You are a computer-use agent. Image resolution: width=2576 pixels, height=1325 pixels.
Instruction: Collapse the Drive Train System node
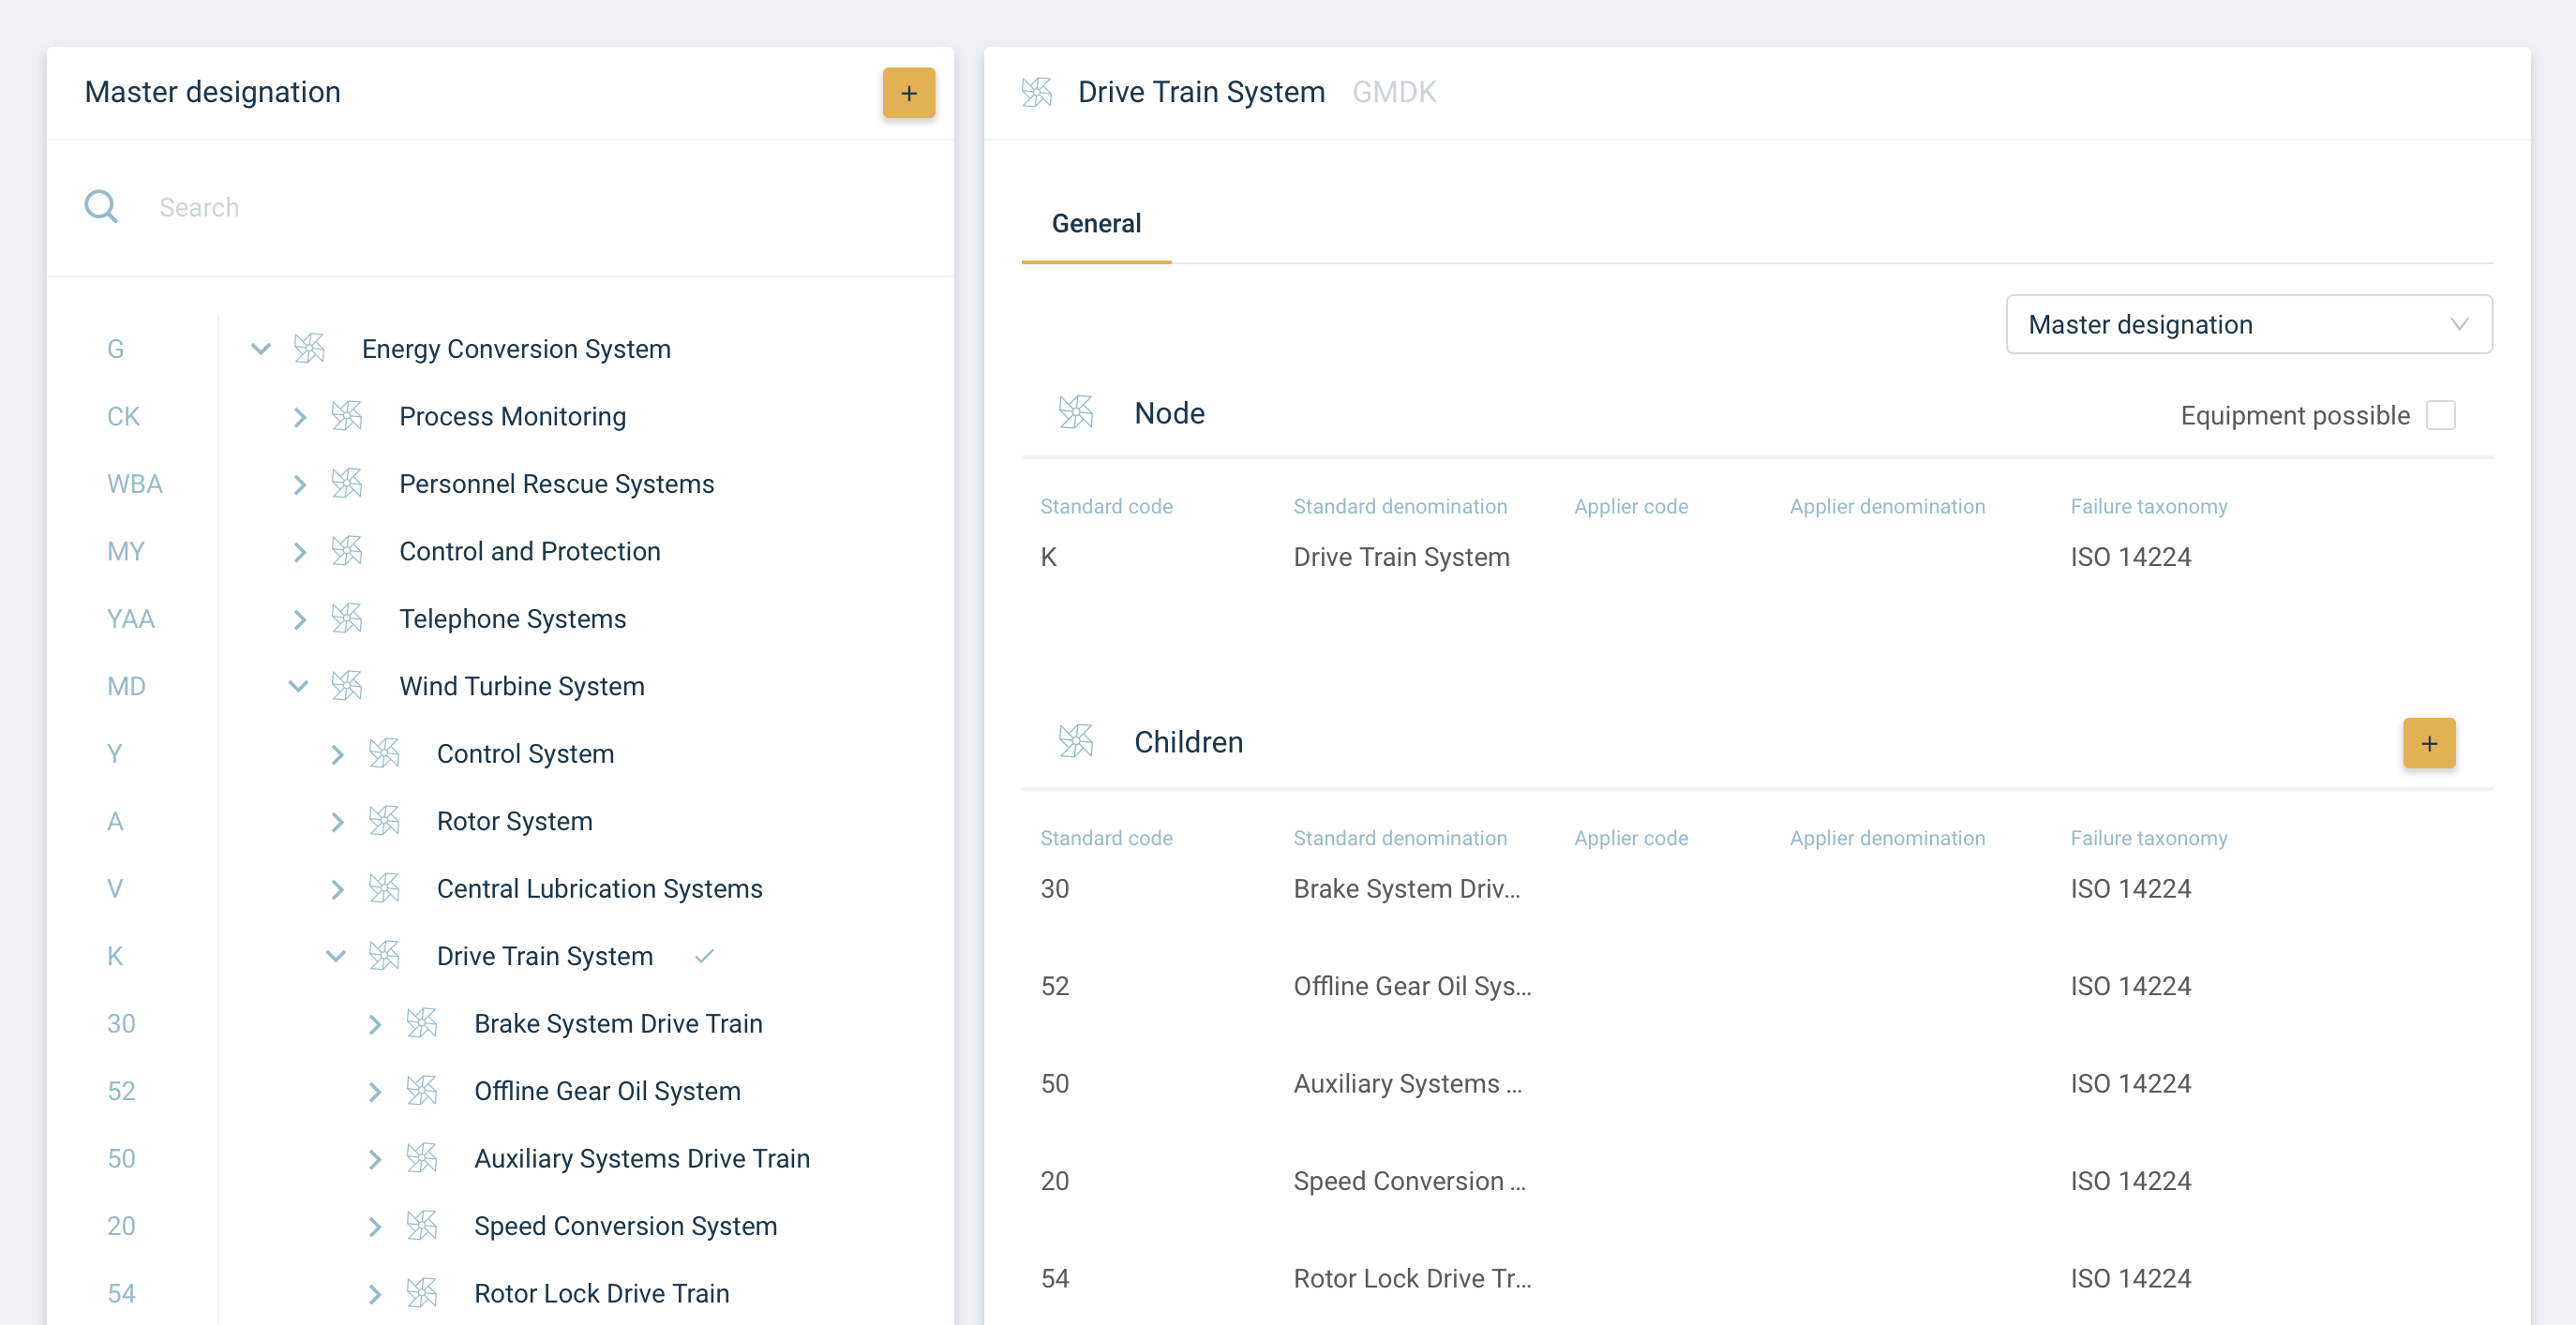[336, 955]
